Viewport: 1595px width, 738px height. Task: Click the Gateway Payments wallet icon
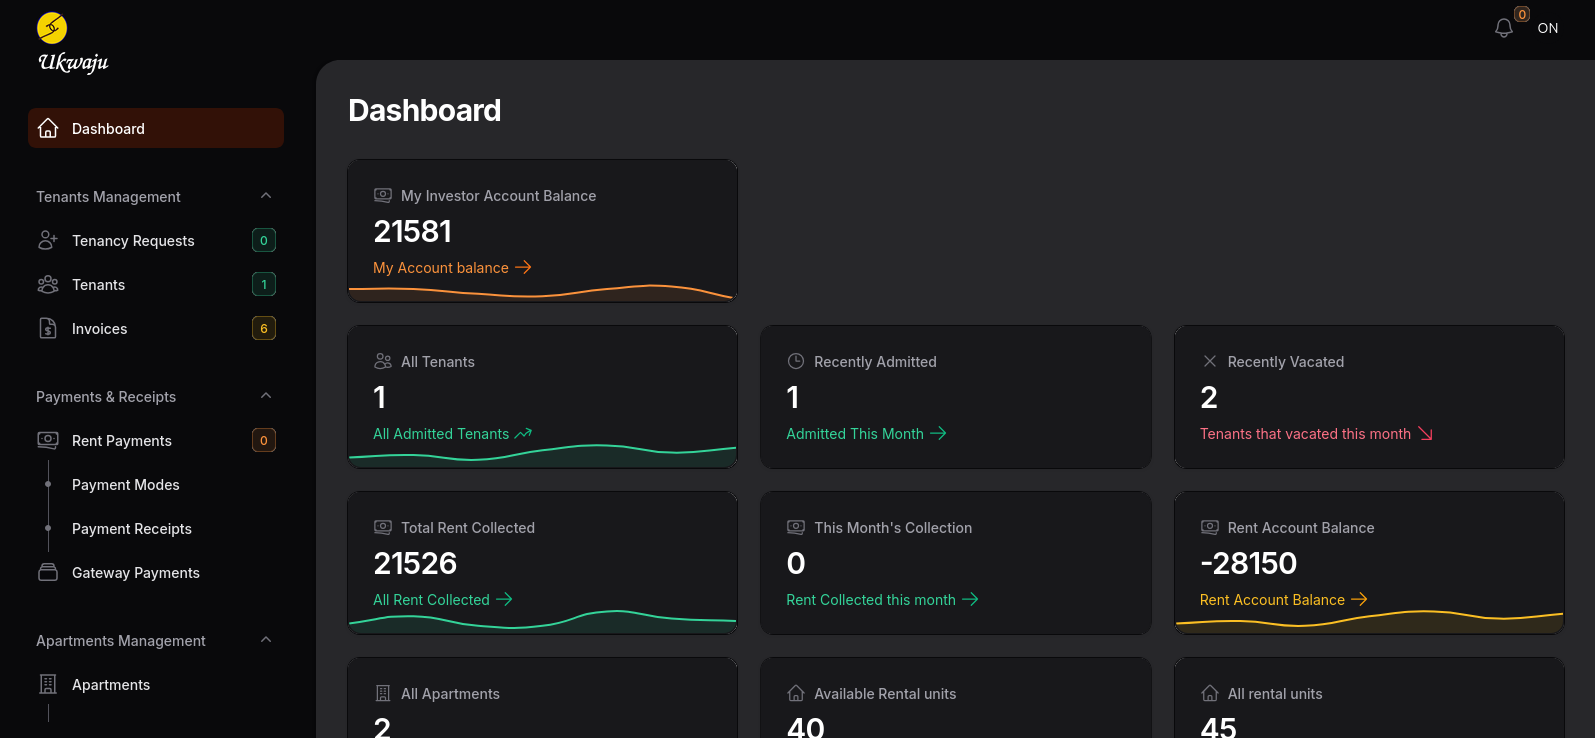click(x=48, y=572)
